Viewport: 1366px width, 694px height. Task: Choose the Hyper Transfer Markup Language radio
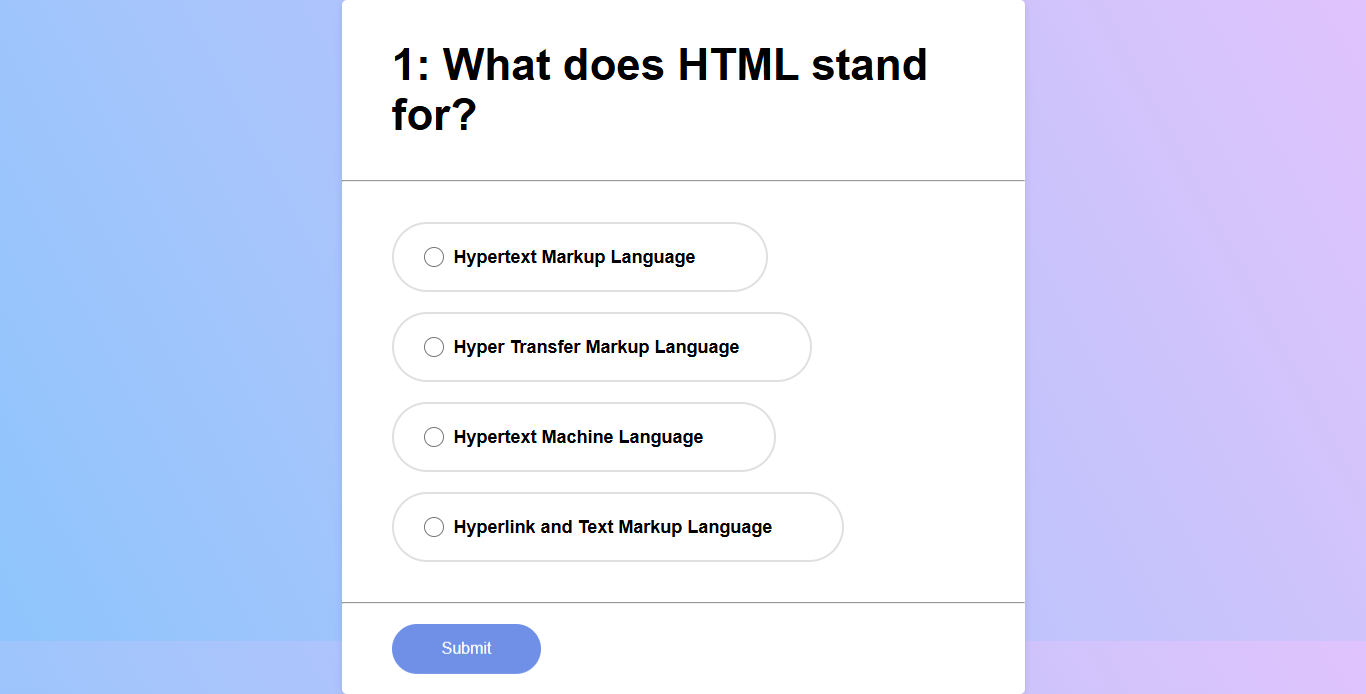tap(434, 347)
